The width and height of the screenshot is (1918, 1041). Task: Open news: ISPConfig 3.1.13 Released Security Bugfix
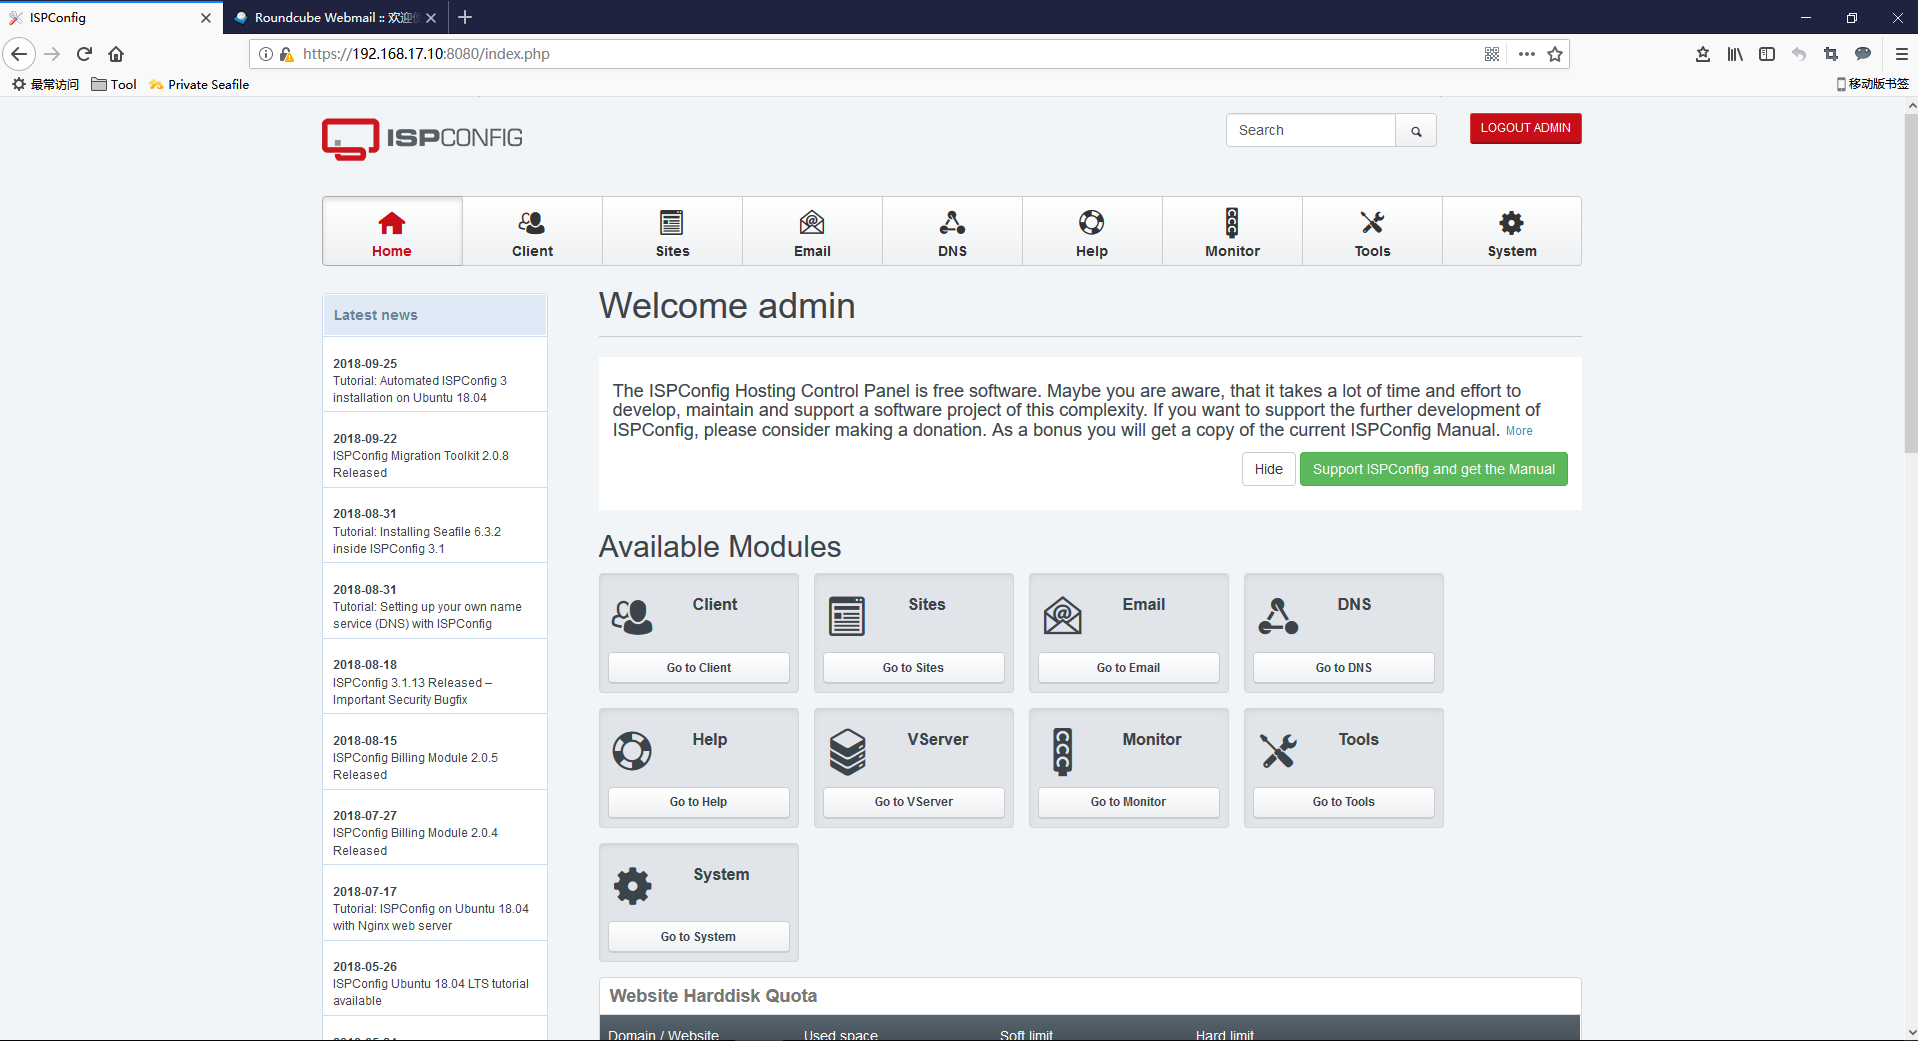413,691
